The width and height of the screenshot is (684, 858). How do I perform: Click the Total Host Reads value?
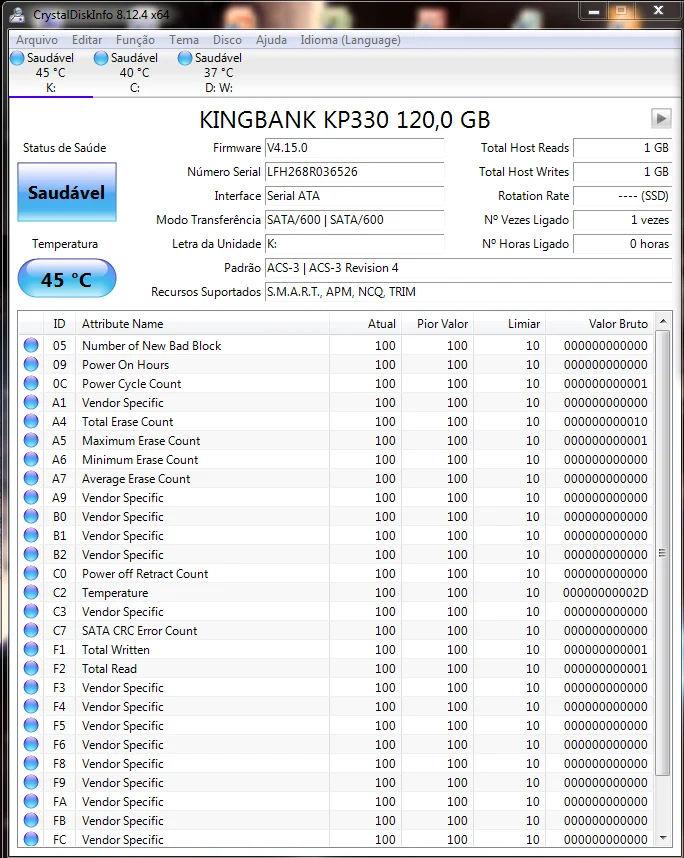click(x=622, y=148)
